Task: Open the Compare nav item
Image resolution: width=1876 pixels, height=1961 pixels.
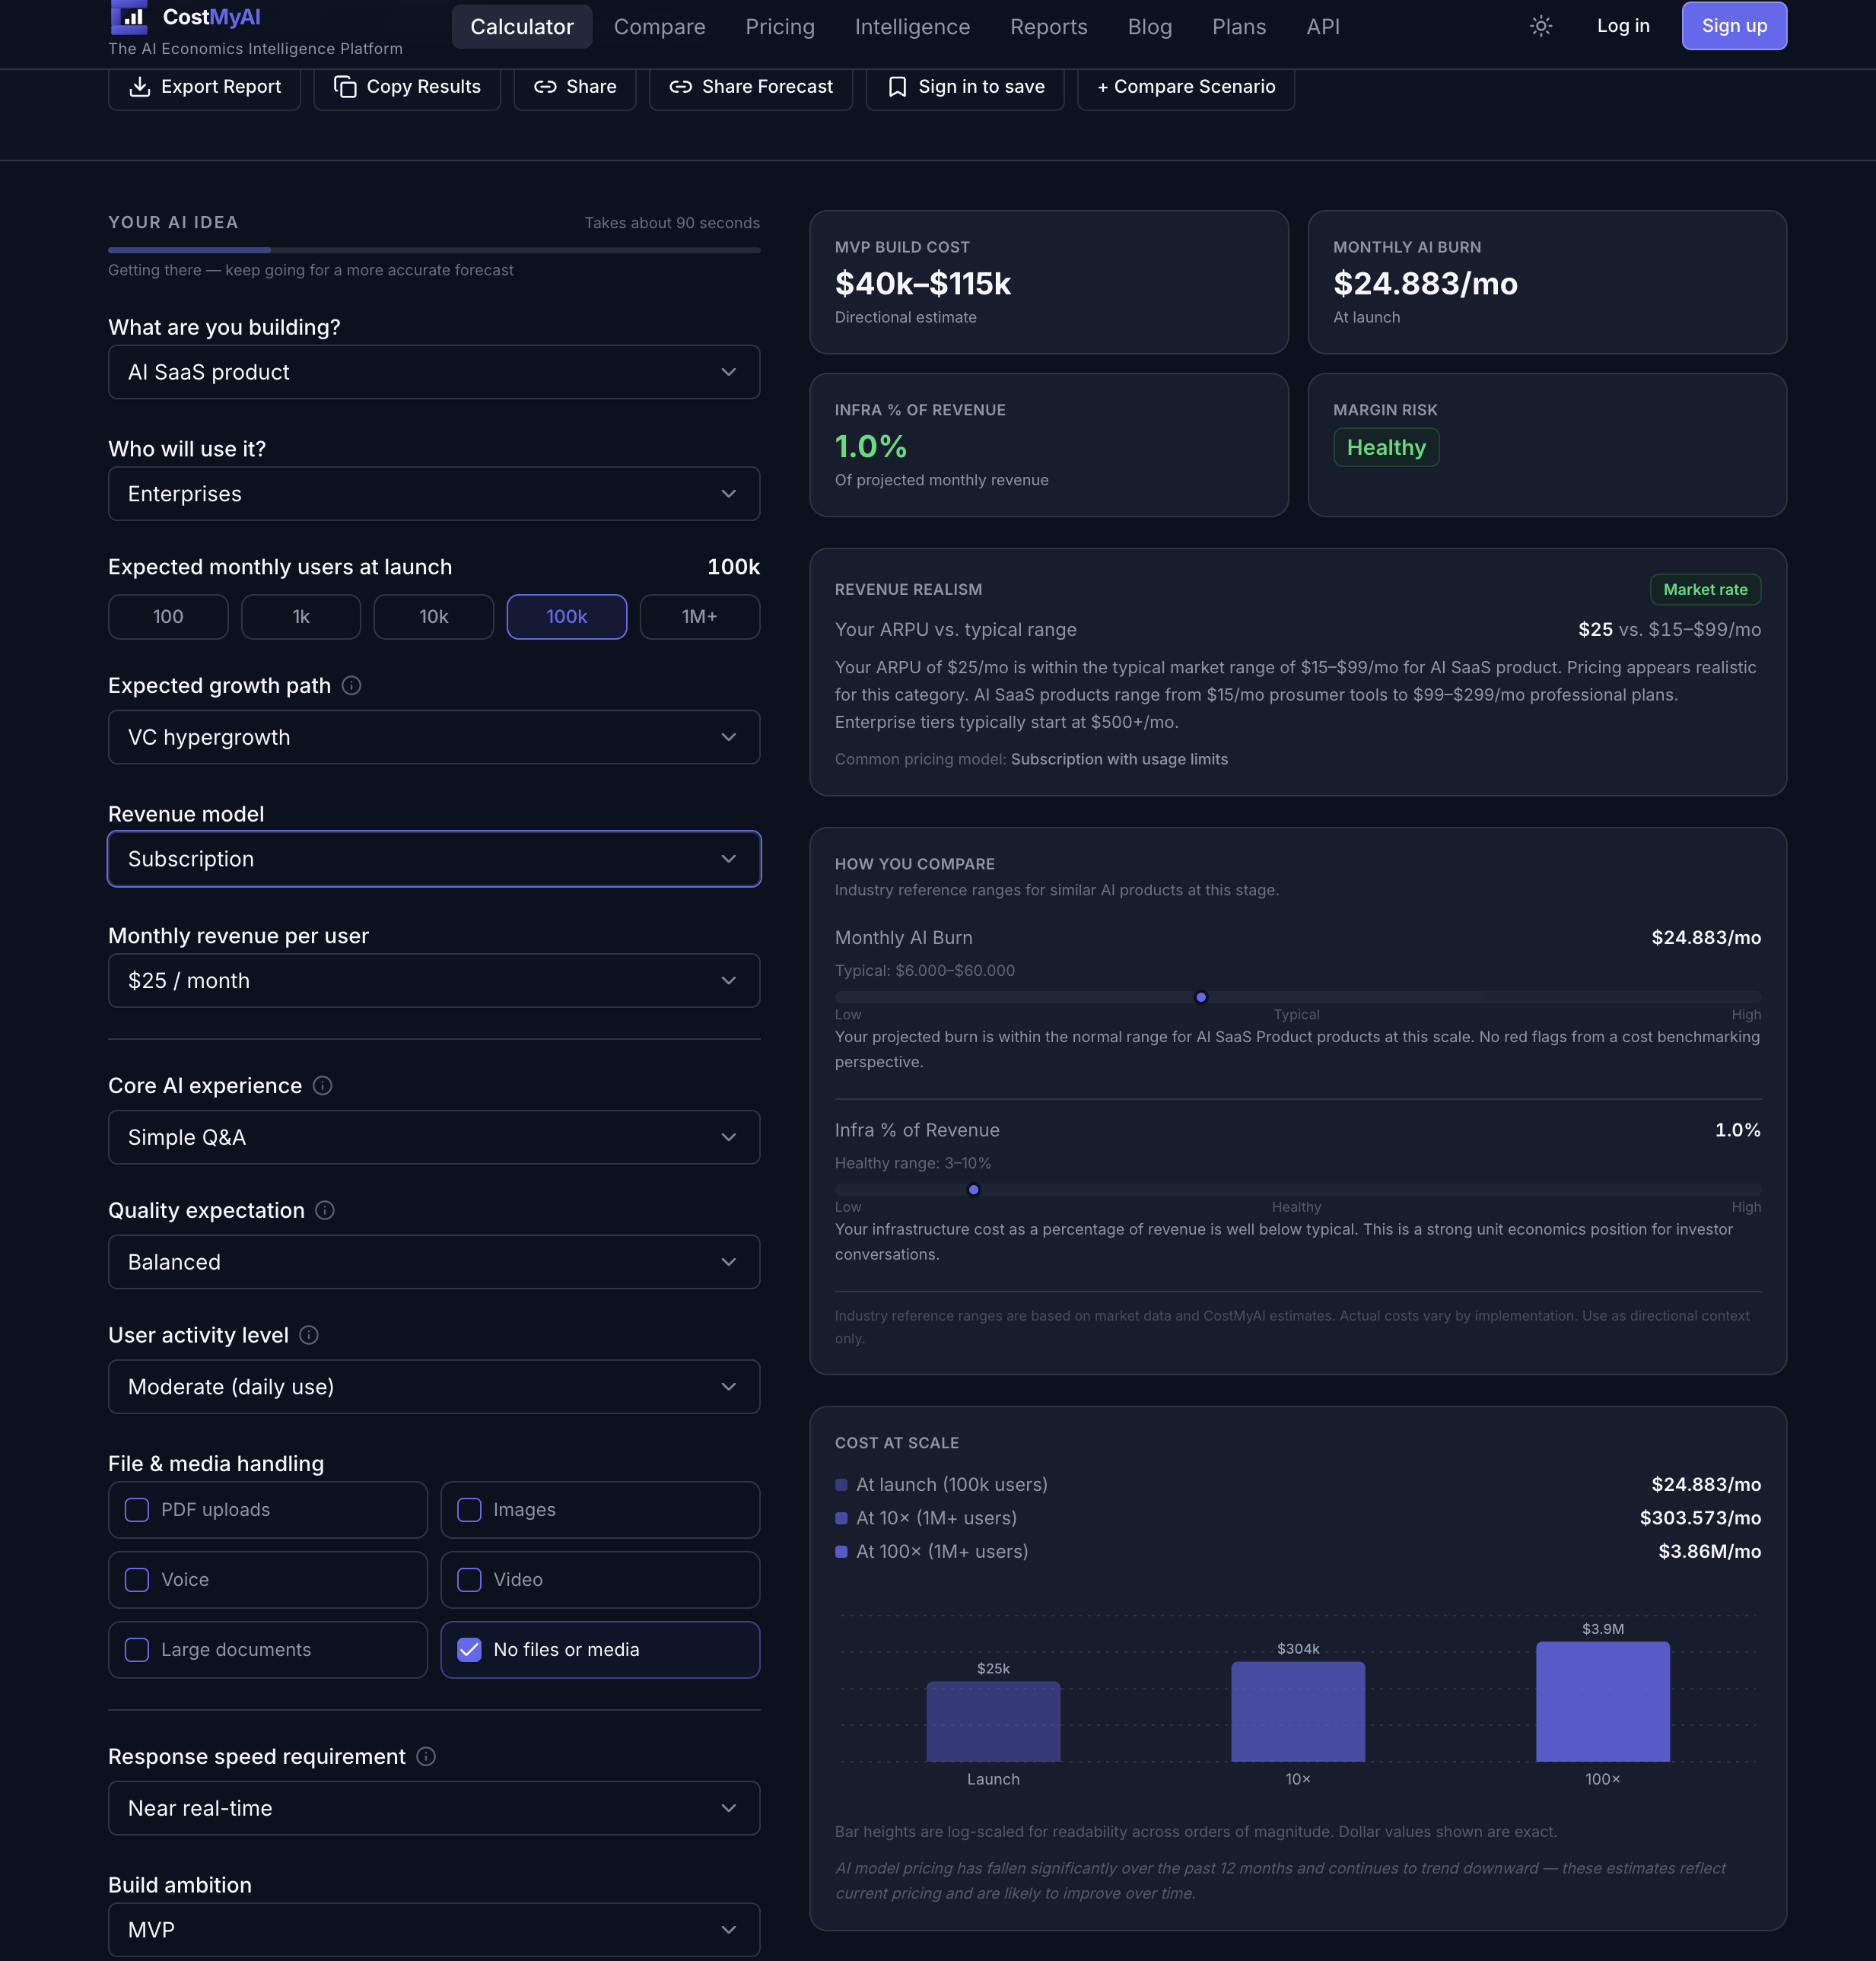Action: [x=660, y=27]
